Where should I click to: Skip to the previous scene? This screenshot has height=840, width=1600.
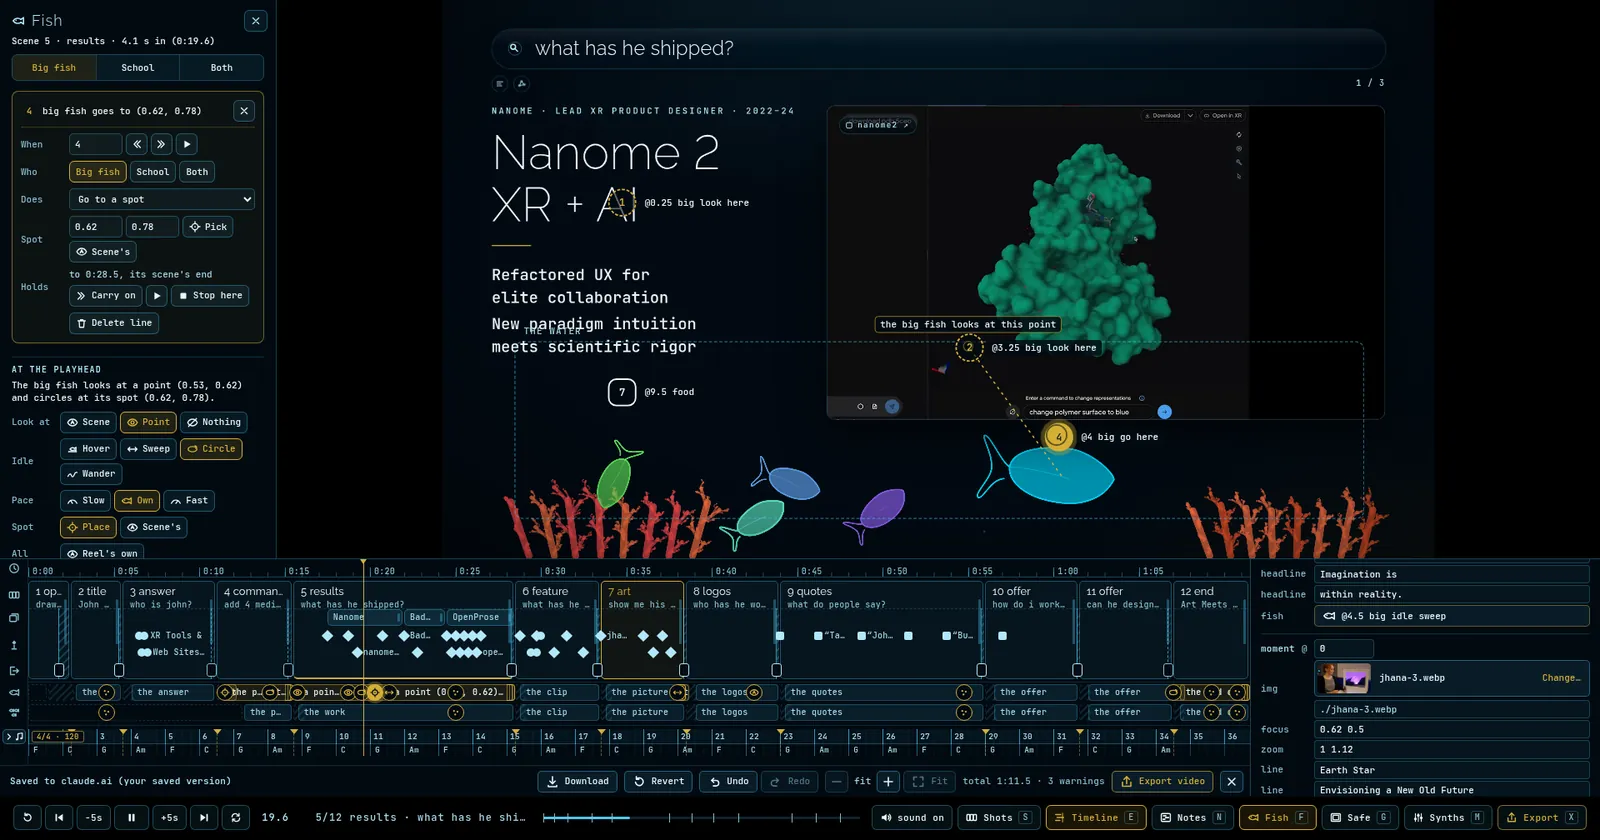59,817
